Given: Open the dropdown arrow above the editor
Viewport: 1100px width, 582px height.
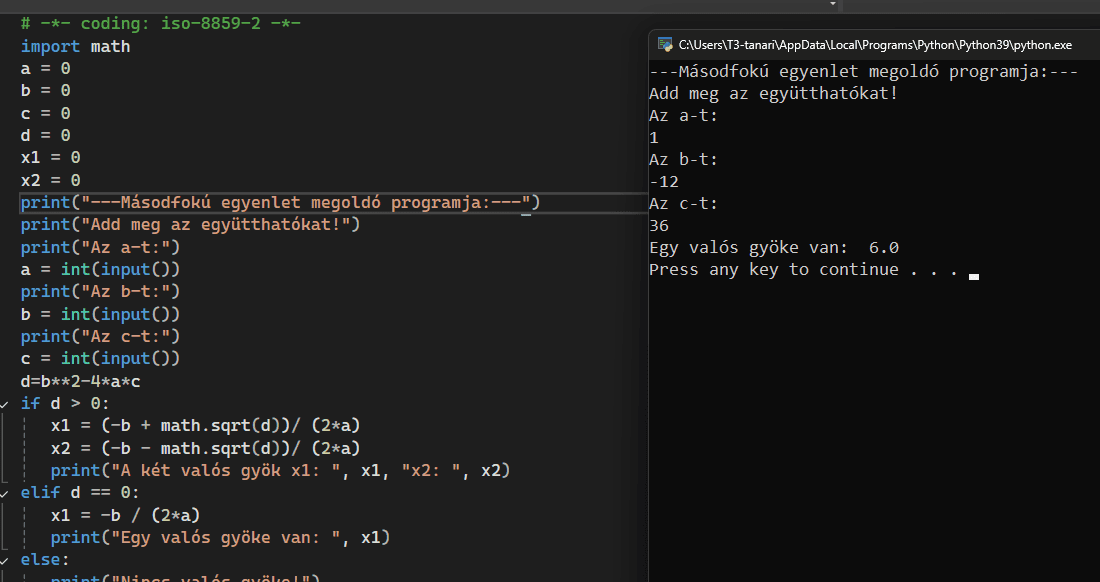Looking at the screenshot, I should [832, 4].
